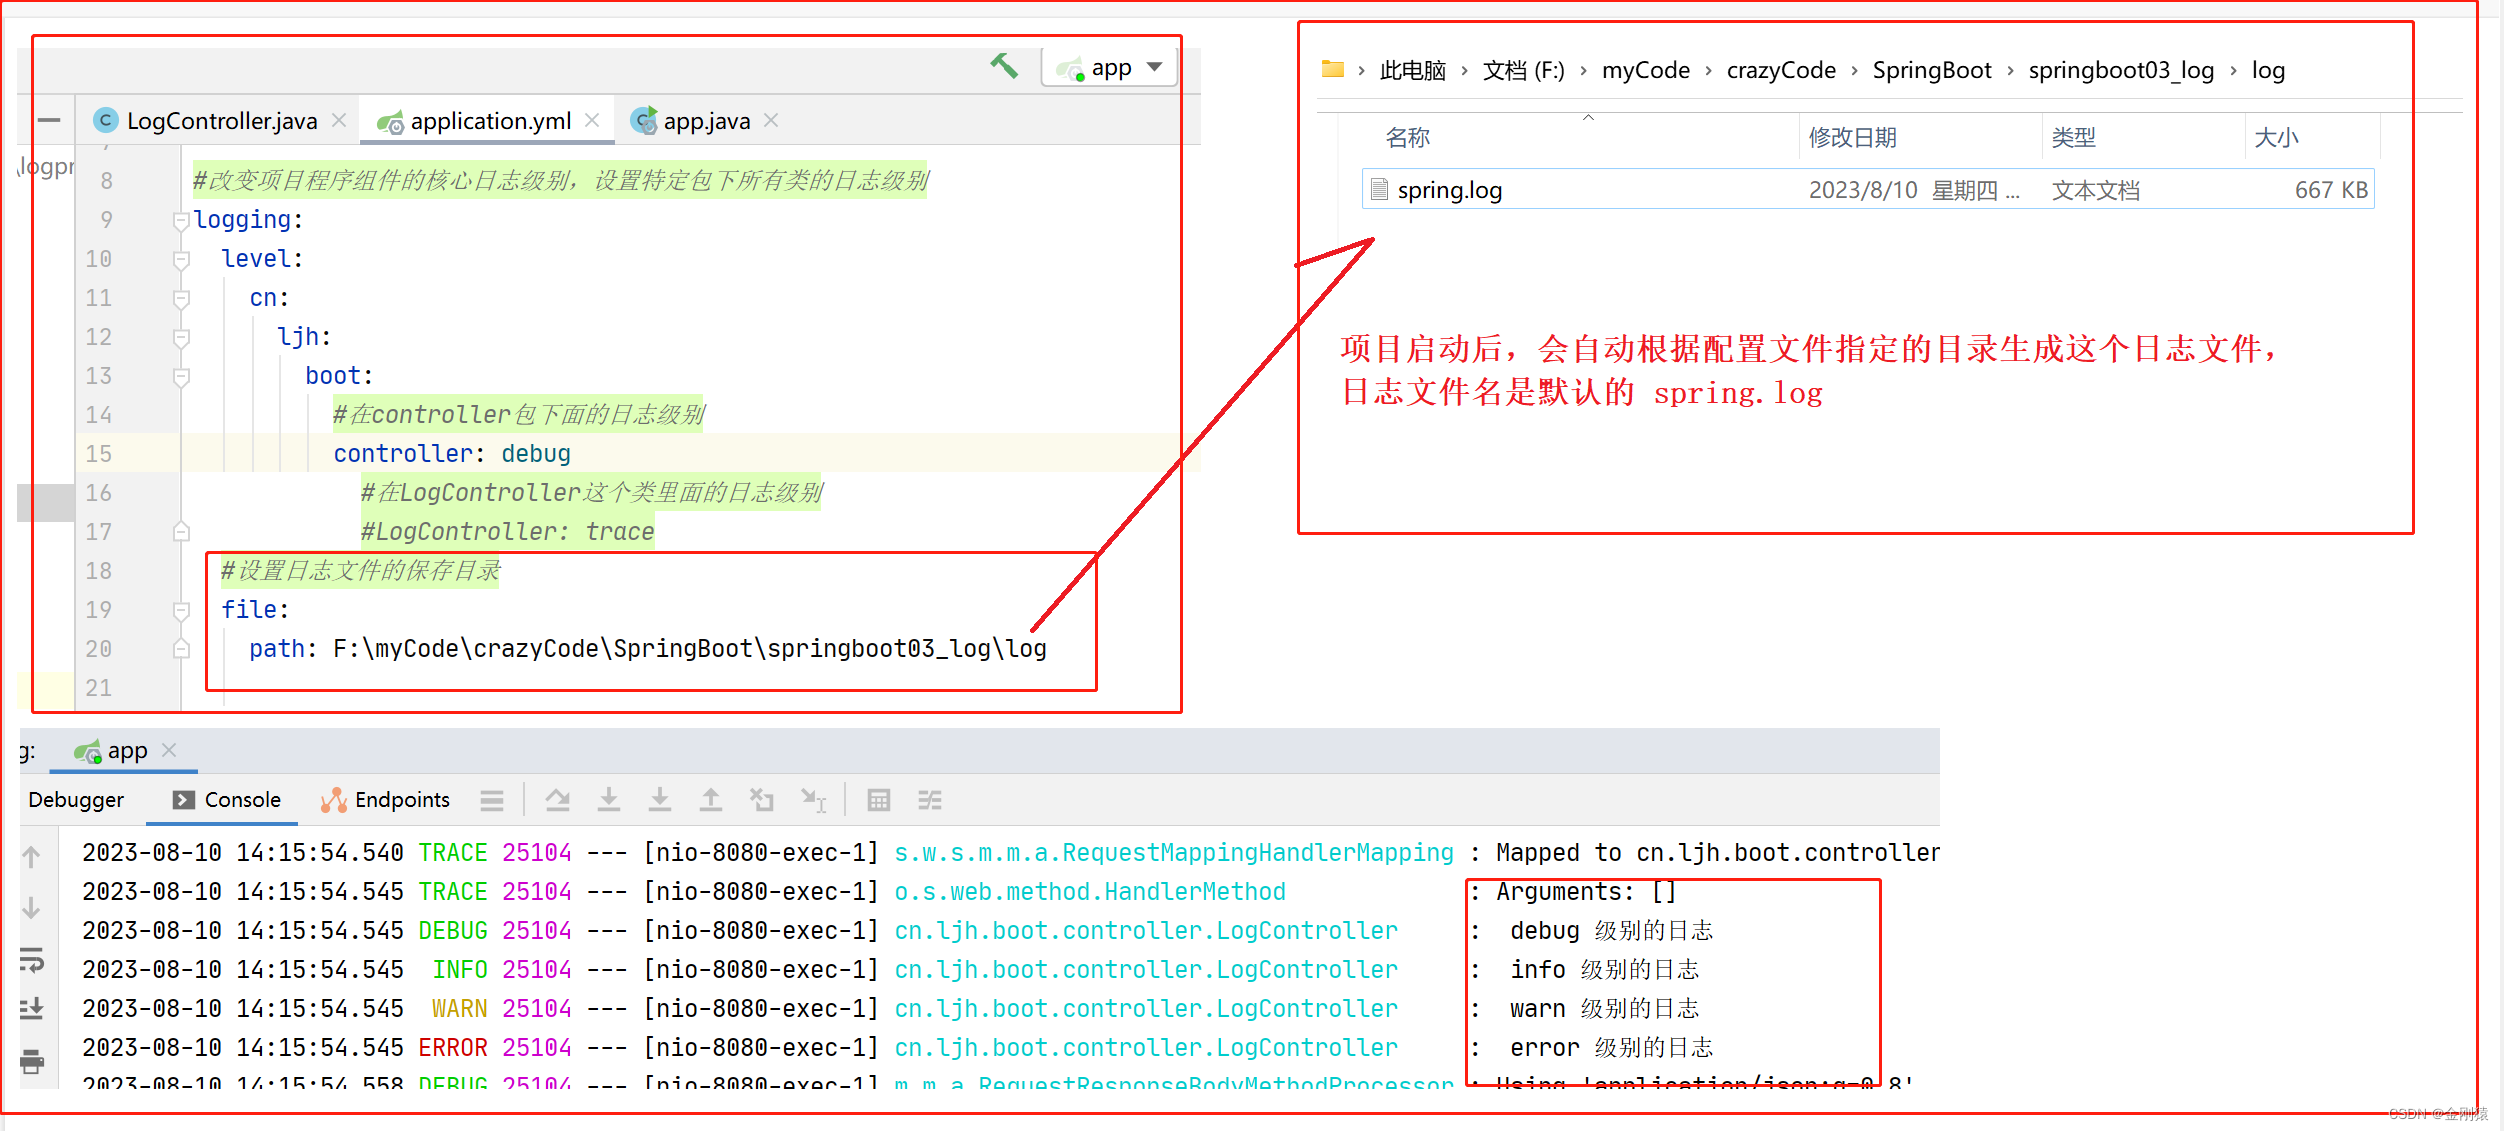2504x1131 pixels.
Task: Click springboot03_log in the breadcrumb path
Action: click(2120, 70)
